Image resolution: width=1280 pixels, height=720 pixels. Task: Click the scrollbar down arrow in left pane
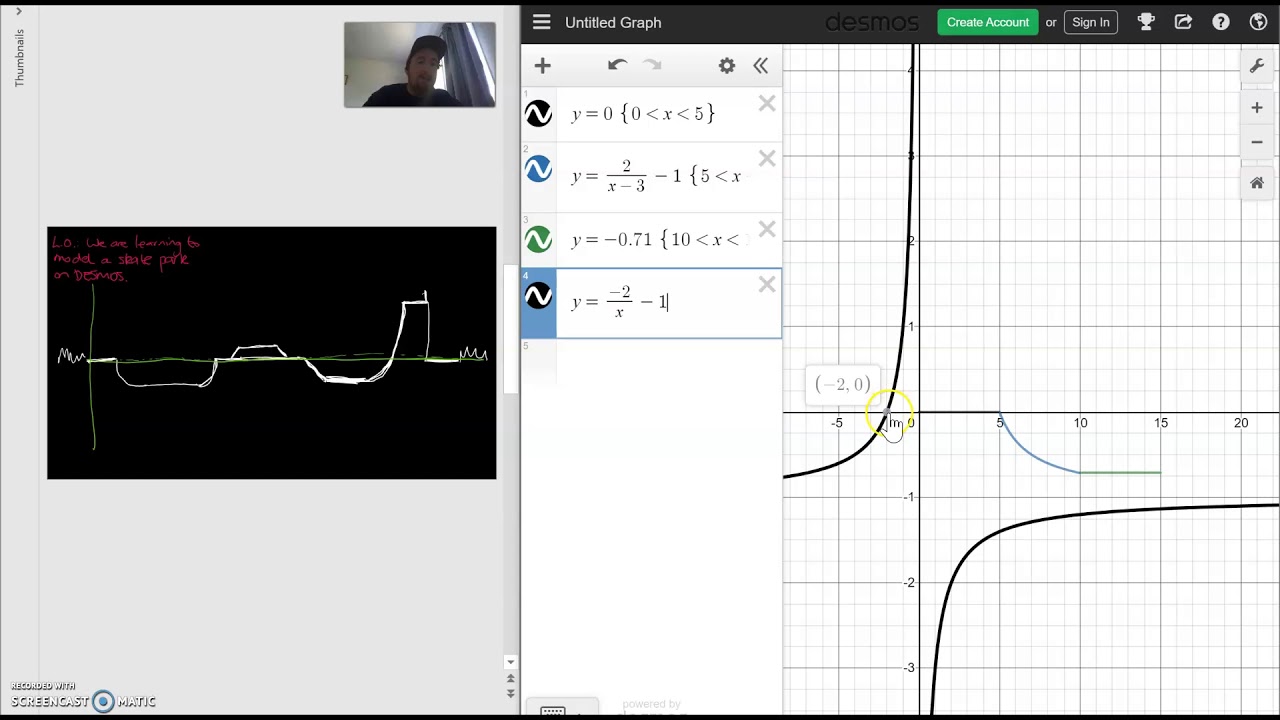[x=510, y=662]
